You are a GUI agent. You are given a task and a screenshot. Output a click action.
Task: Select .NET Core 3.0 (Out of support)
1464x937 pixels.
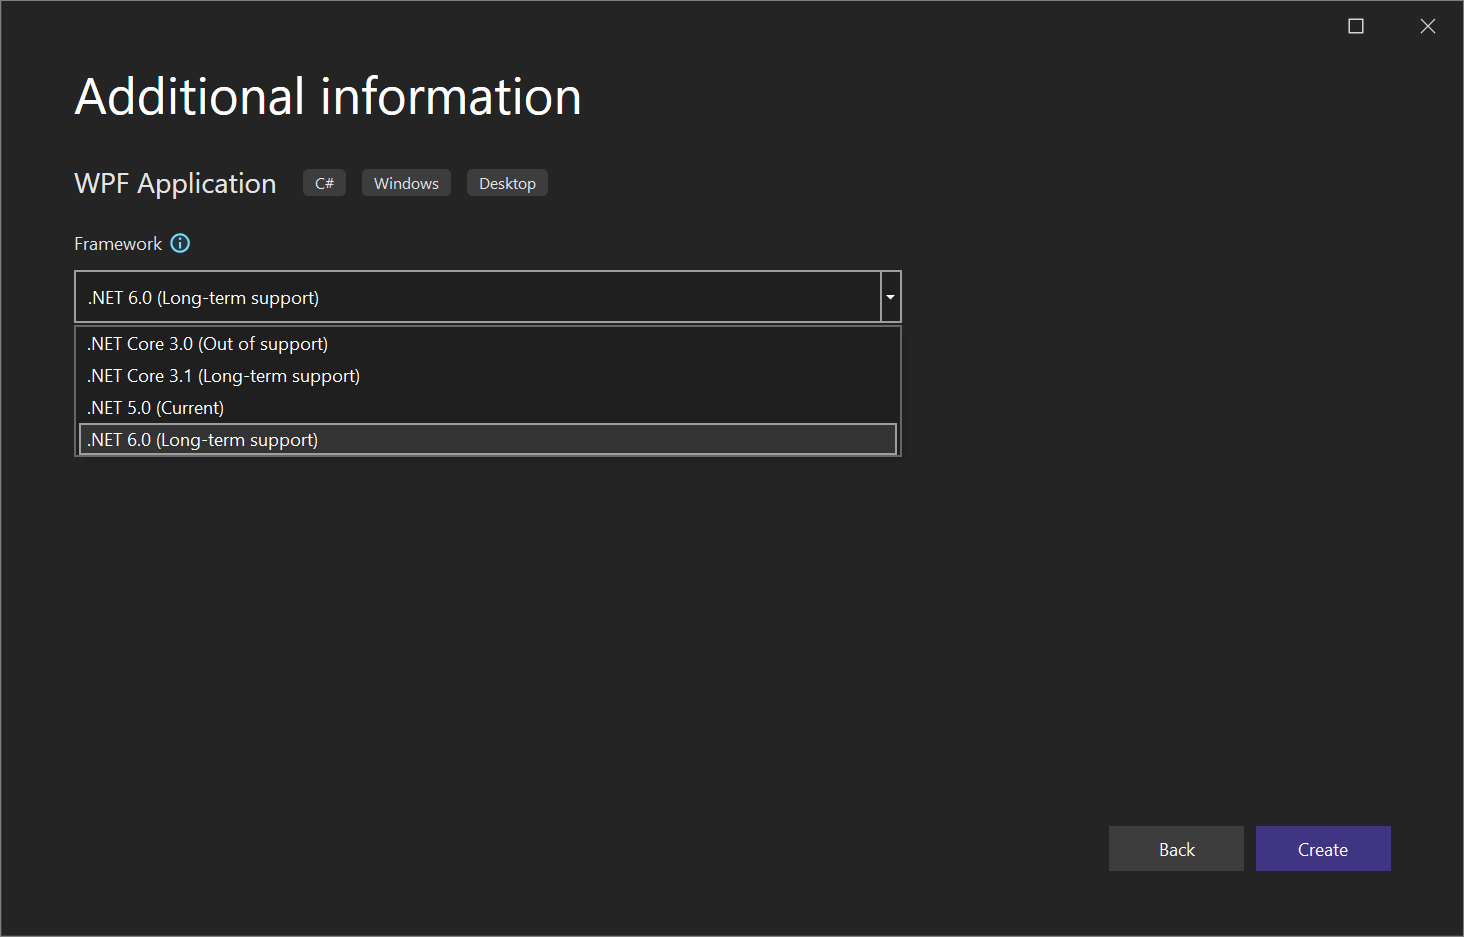point(488,344)
